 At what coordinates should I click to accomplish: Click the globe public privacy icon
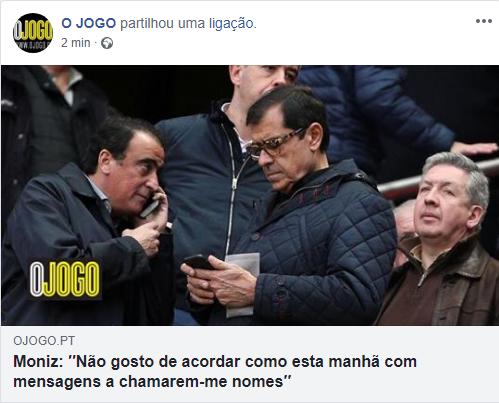pos(107,43)
